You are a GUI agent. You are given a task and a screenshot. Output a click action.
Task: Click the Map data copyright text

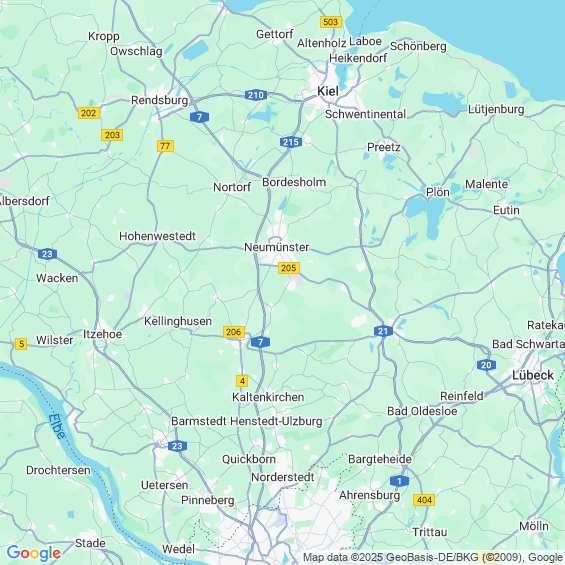[x=433, y=557]
